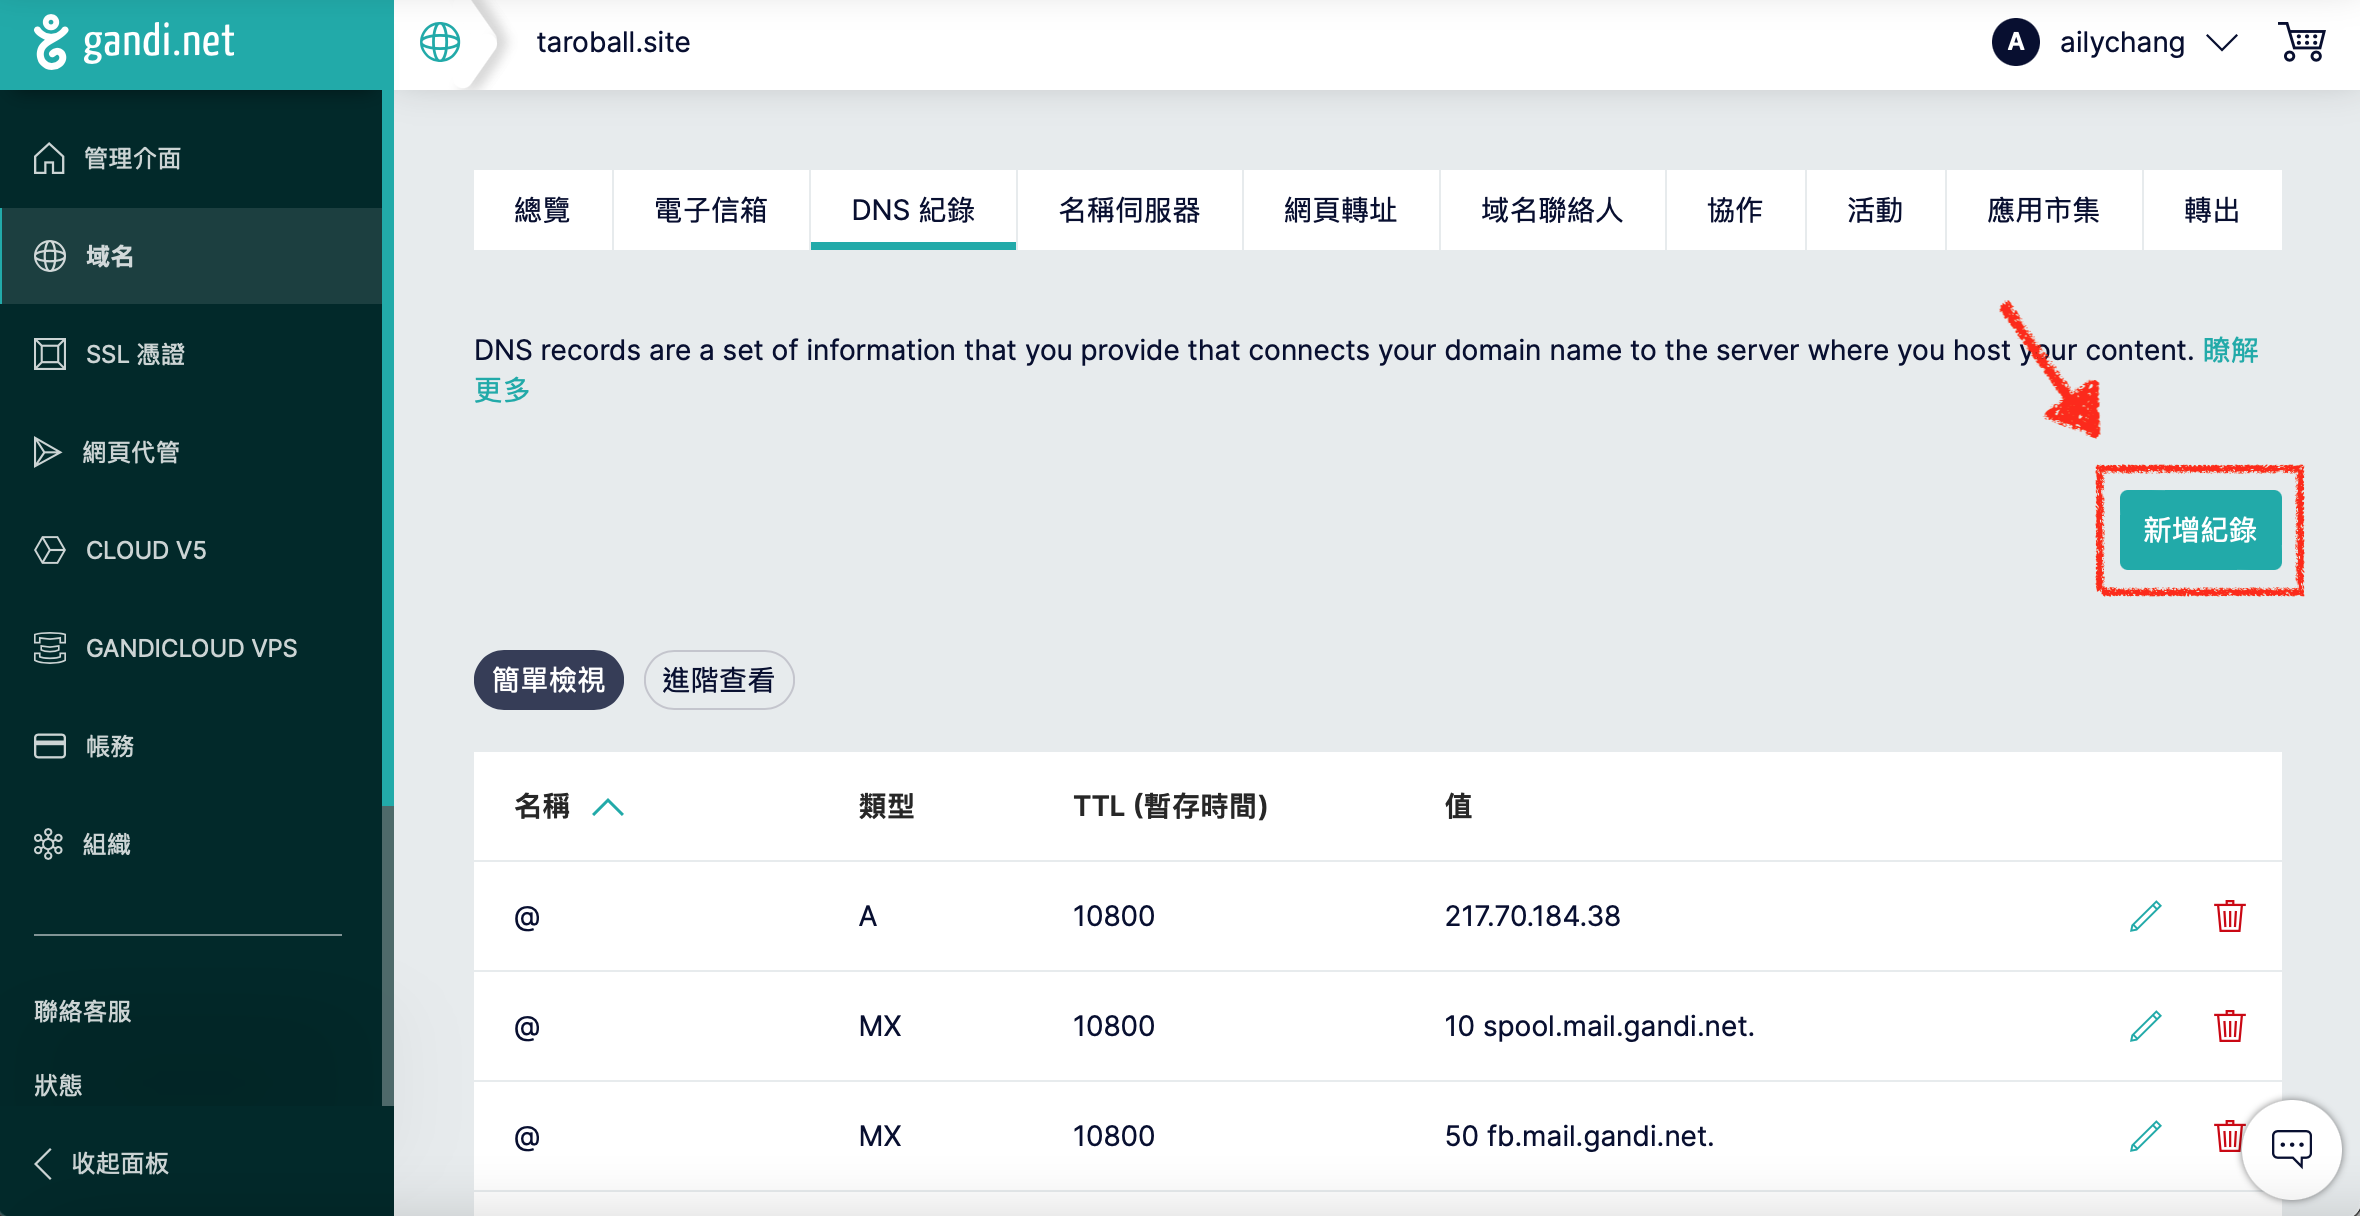Click the globe domain icon in header
2360x1216 pixels.
tap(440, 42)
